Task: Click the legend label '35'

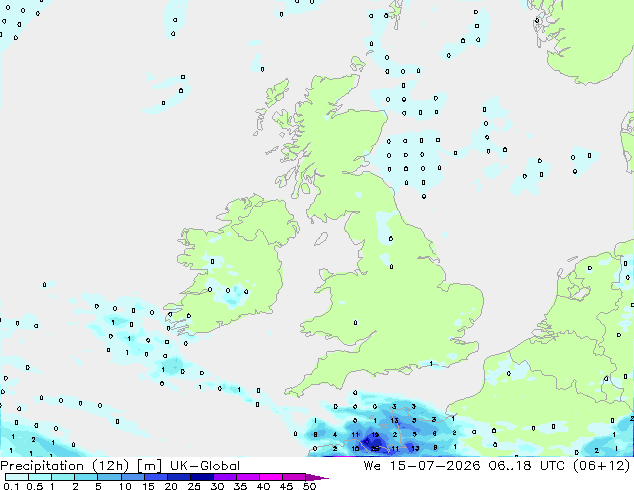Action: 240,486
